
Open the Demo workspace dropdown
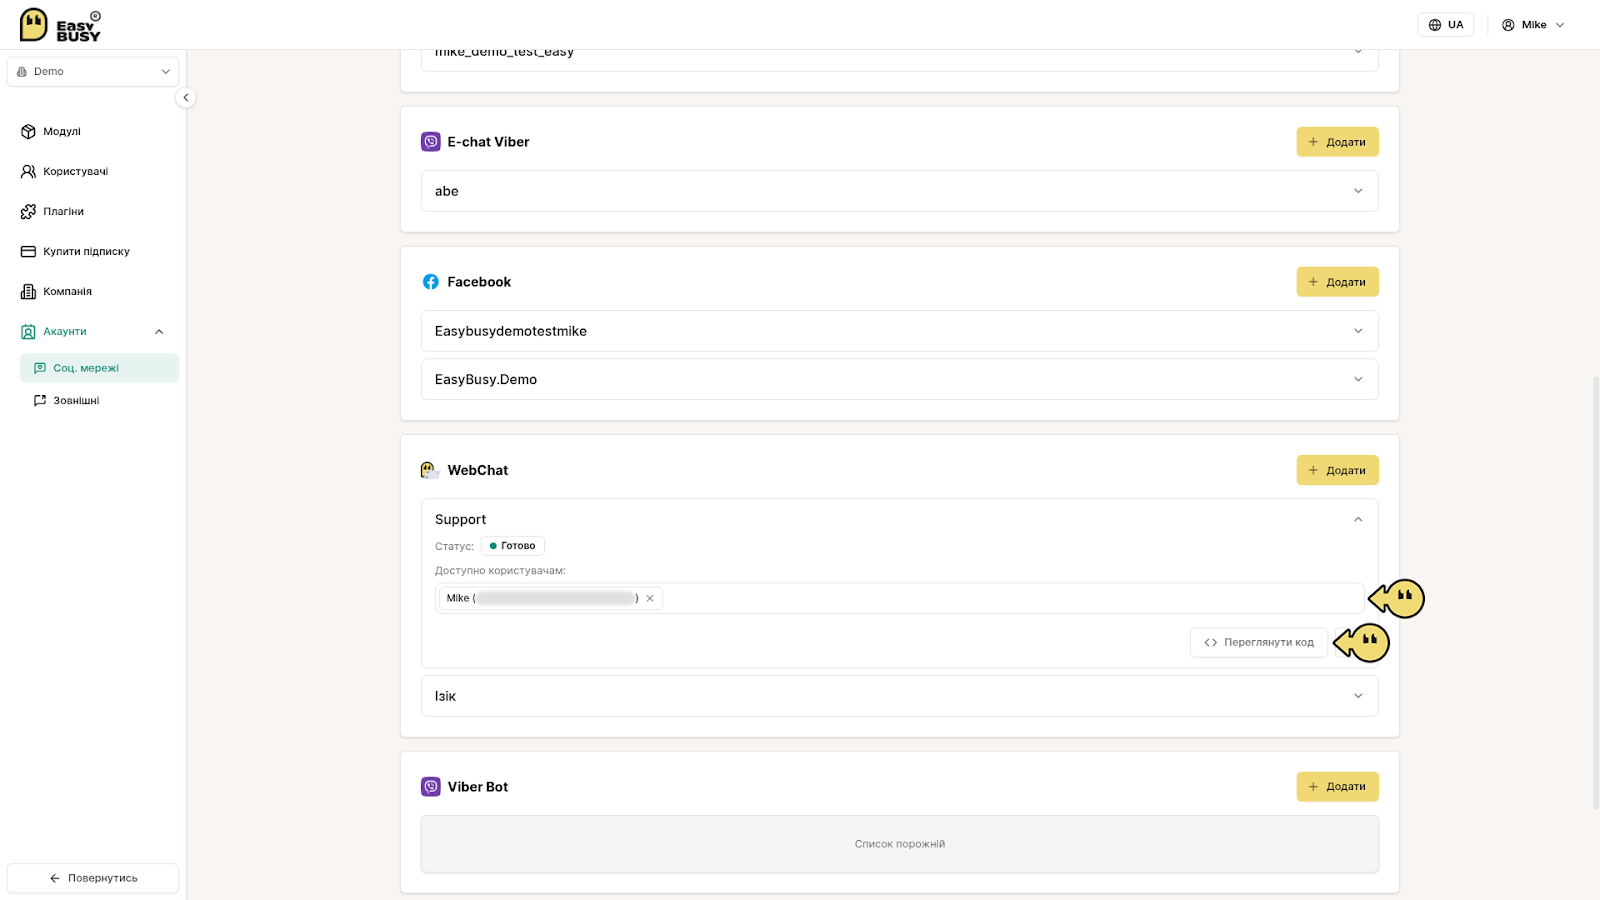93,72
